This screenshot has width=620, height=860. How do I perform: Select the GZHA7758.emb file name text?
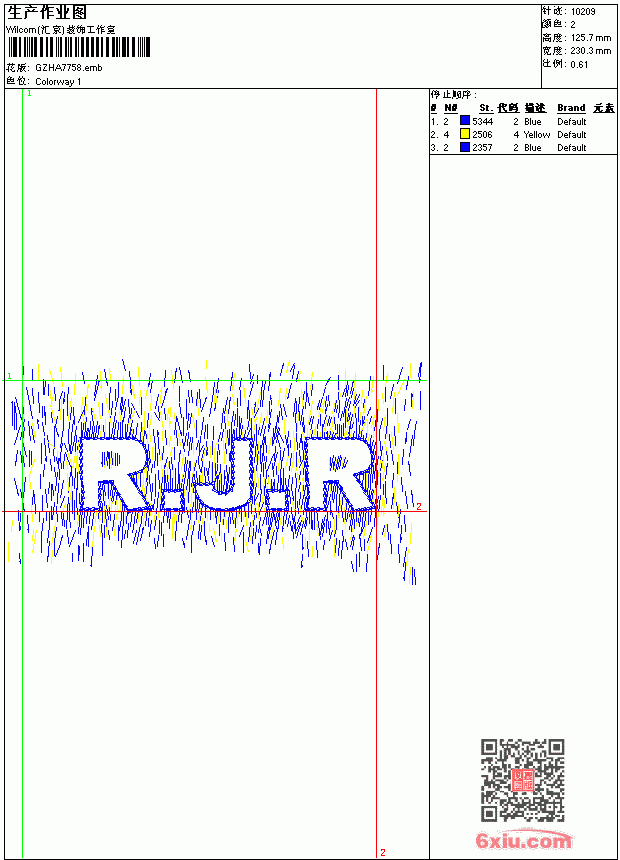[69, 68]
